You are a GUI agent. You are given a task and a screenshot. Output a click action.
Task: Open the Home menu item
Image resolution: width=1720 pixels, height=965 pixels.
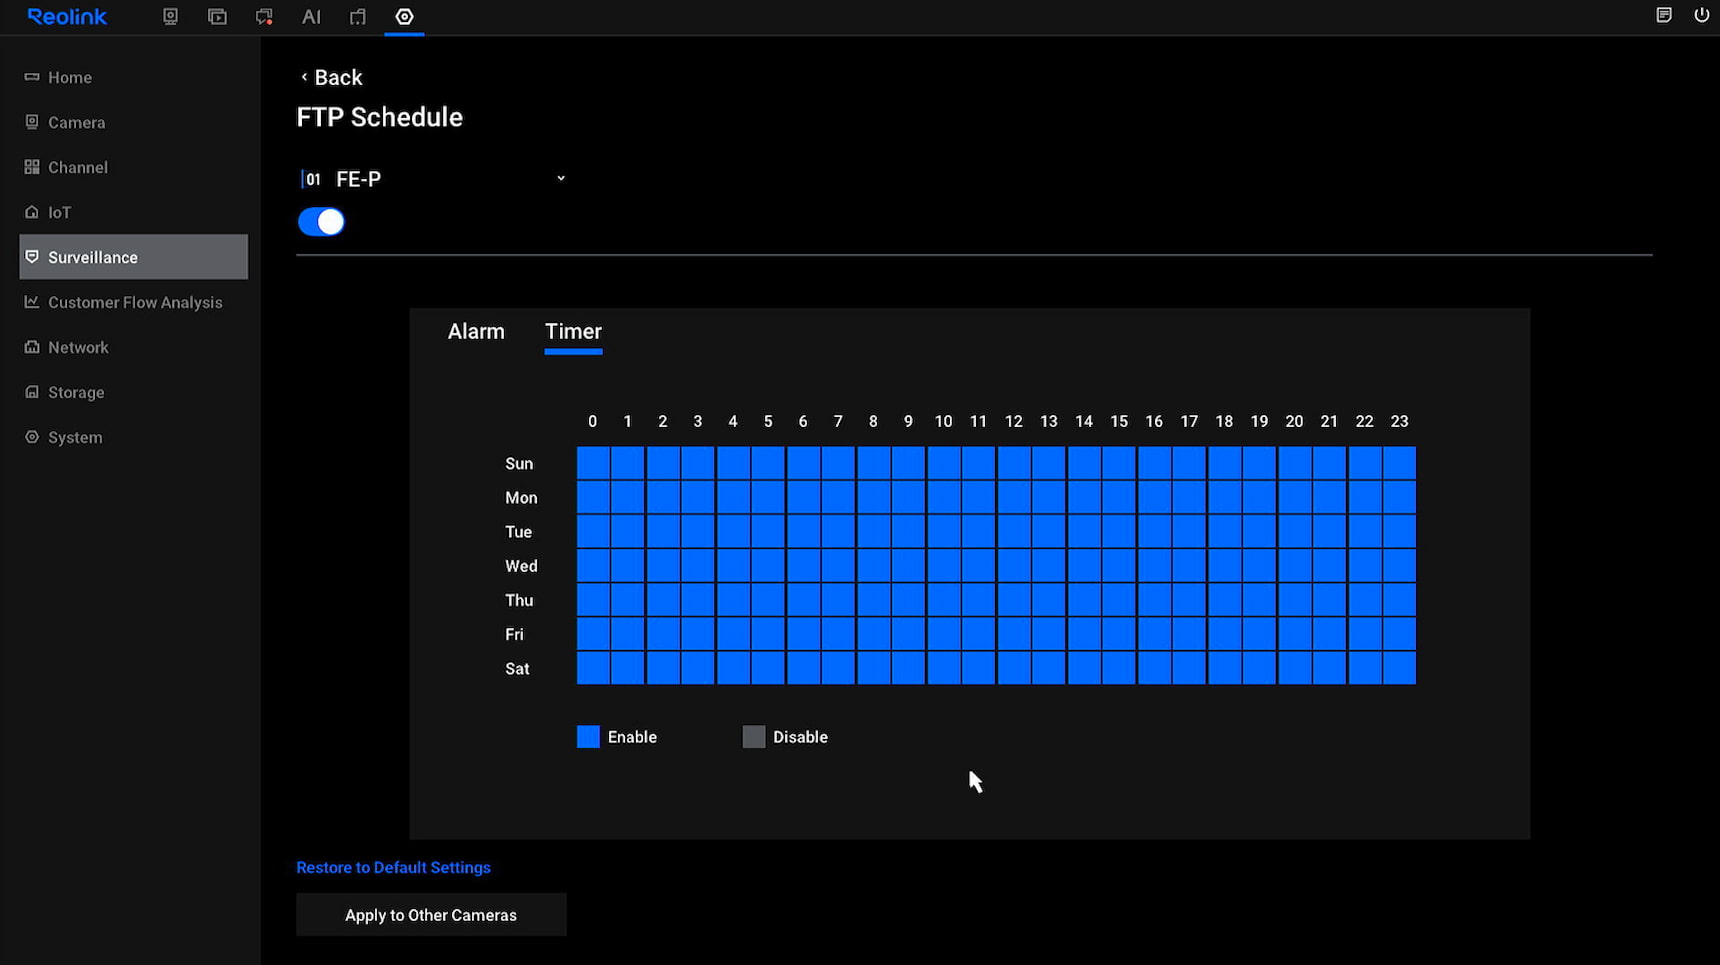(133, 77)
